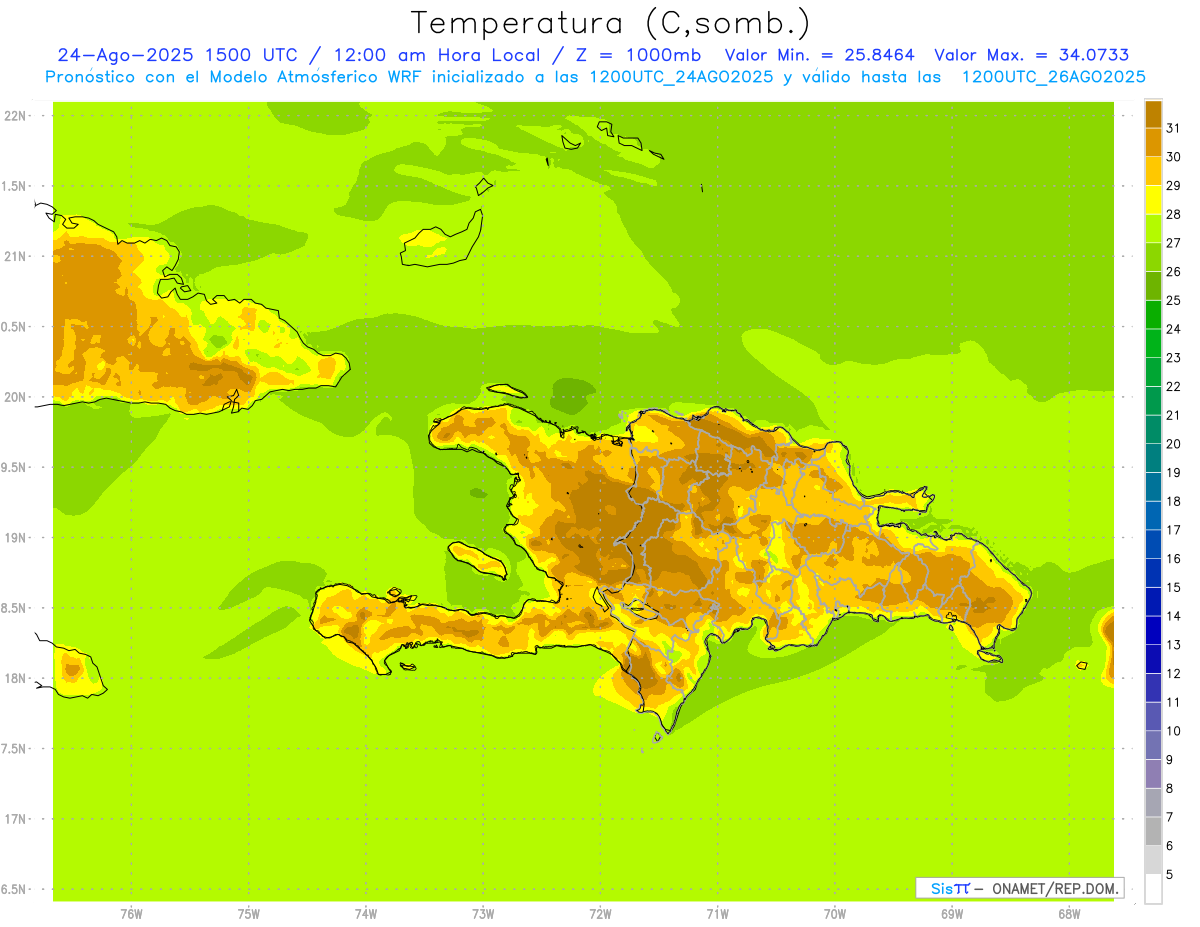The image size is (1200, 927).
Task: Click the '22N' latitude label
Action: click(x=15, y=116)
